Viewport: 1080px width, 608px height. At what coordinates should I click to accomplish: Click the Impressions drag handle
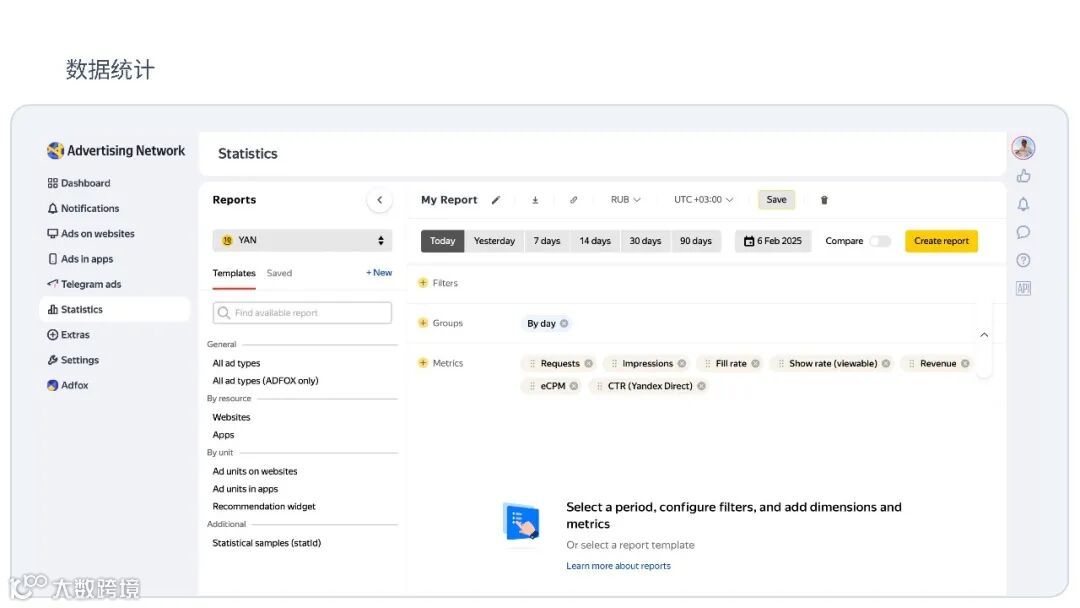614,364
